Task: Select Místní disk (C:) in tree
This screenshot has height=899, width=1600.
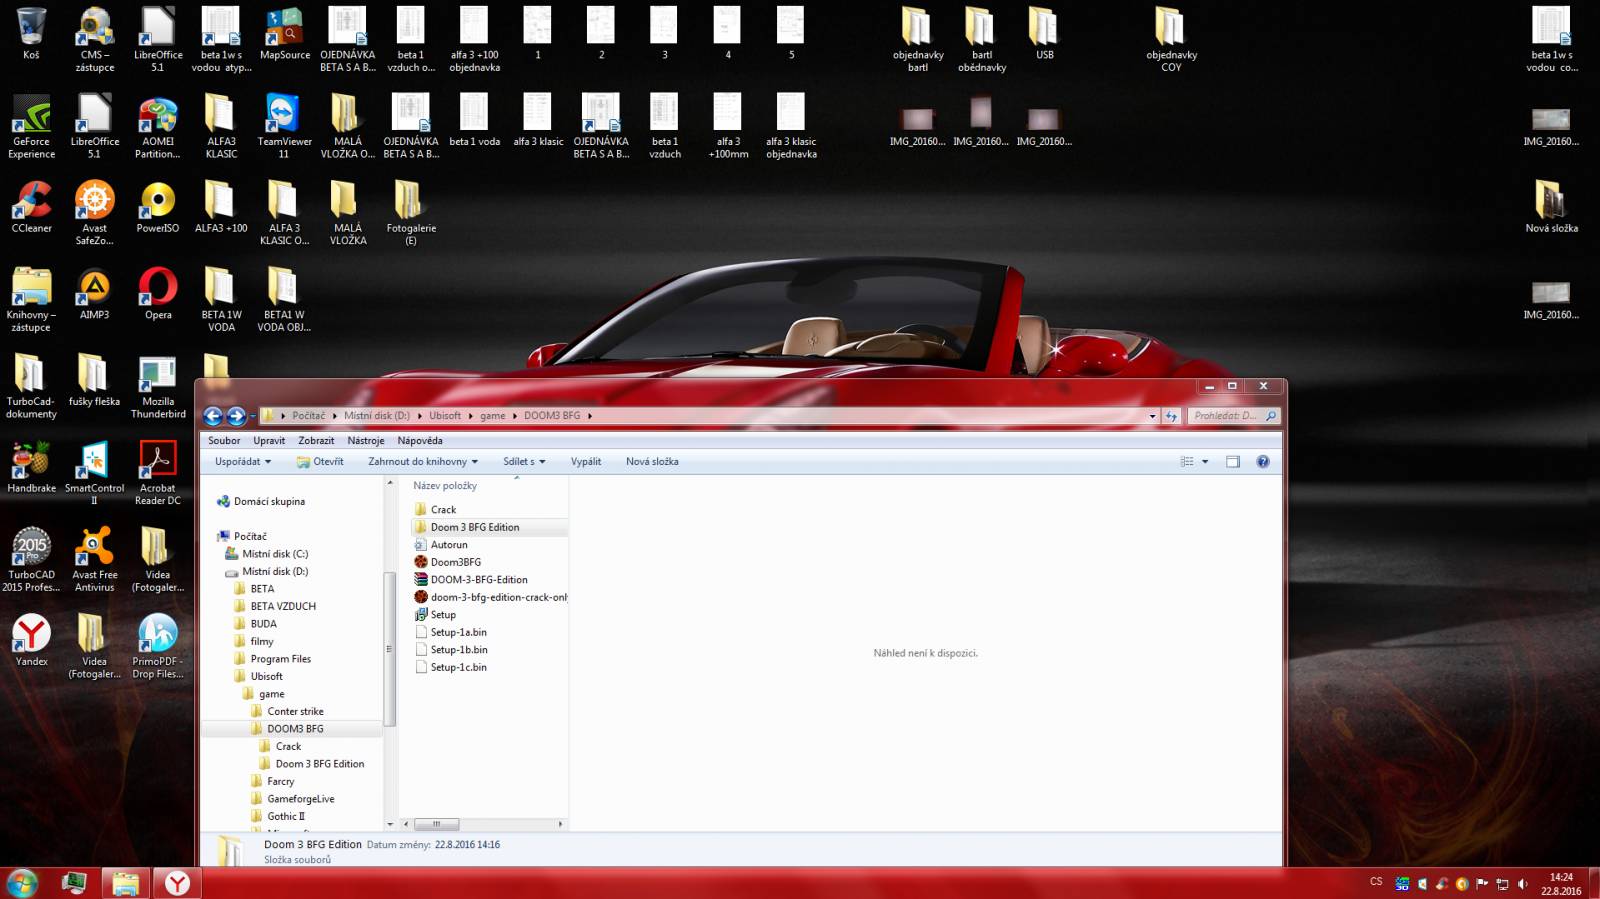Action: [275, 554]
